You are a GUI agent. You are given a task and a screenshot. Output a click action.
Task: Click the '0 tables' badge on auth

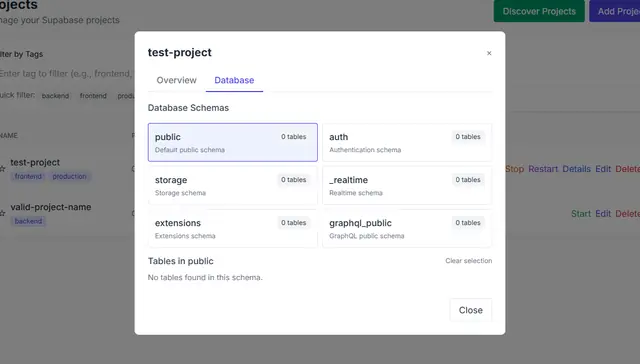pyautogui.click(x=468, y=137)
